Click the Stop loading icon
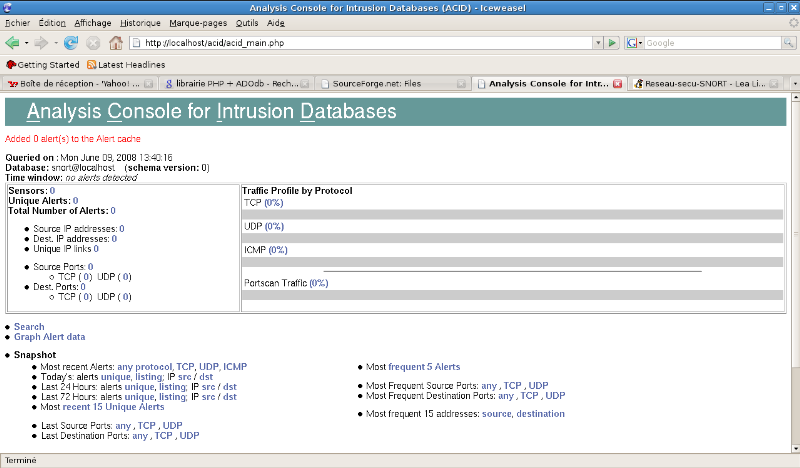This screenshot has height=468, width=800. coord(93,43)
